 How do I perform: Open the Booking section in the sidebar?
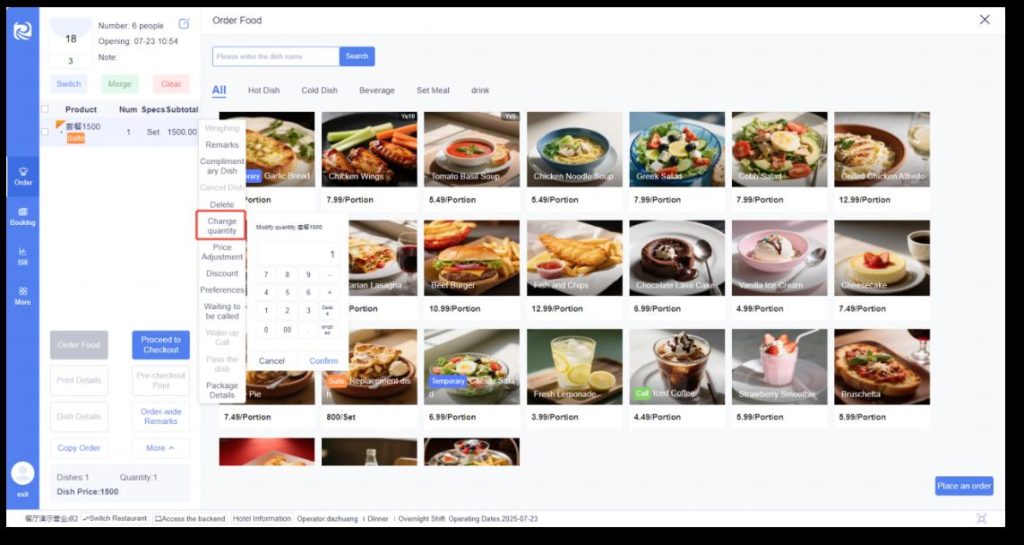click(x=23, y=217)
